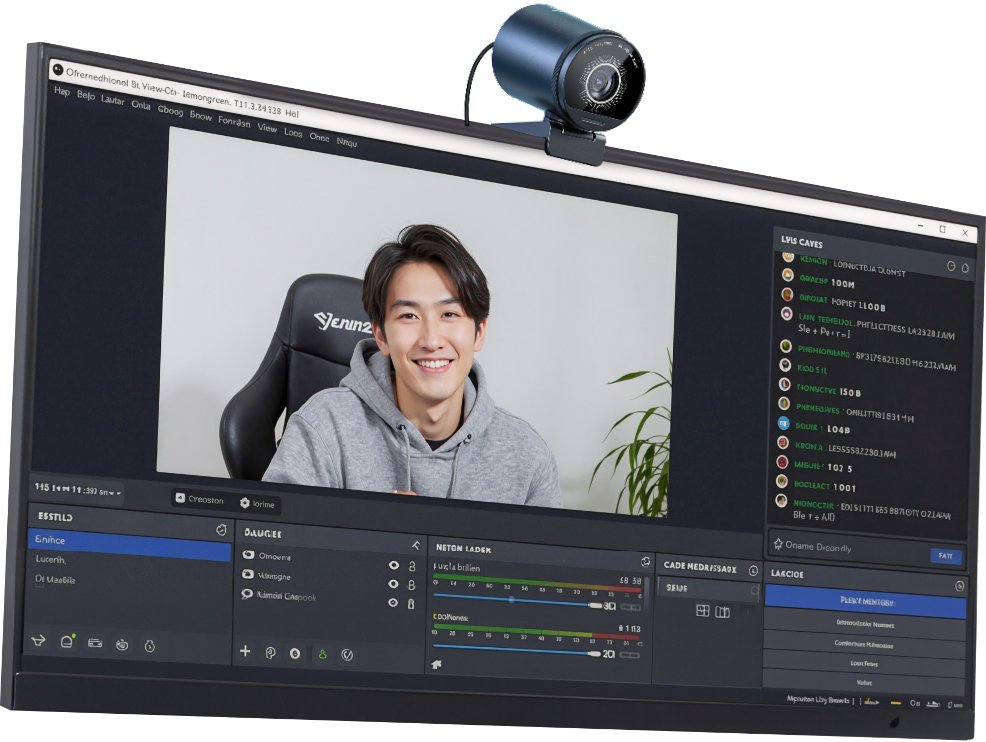
Task: Click the grid layout icon under Seije
Action: (x=702, y=611)
